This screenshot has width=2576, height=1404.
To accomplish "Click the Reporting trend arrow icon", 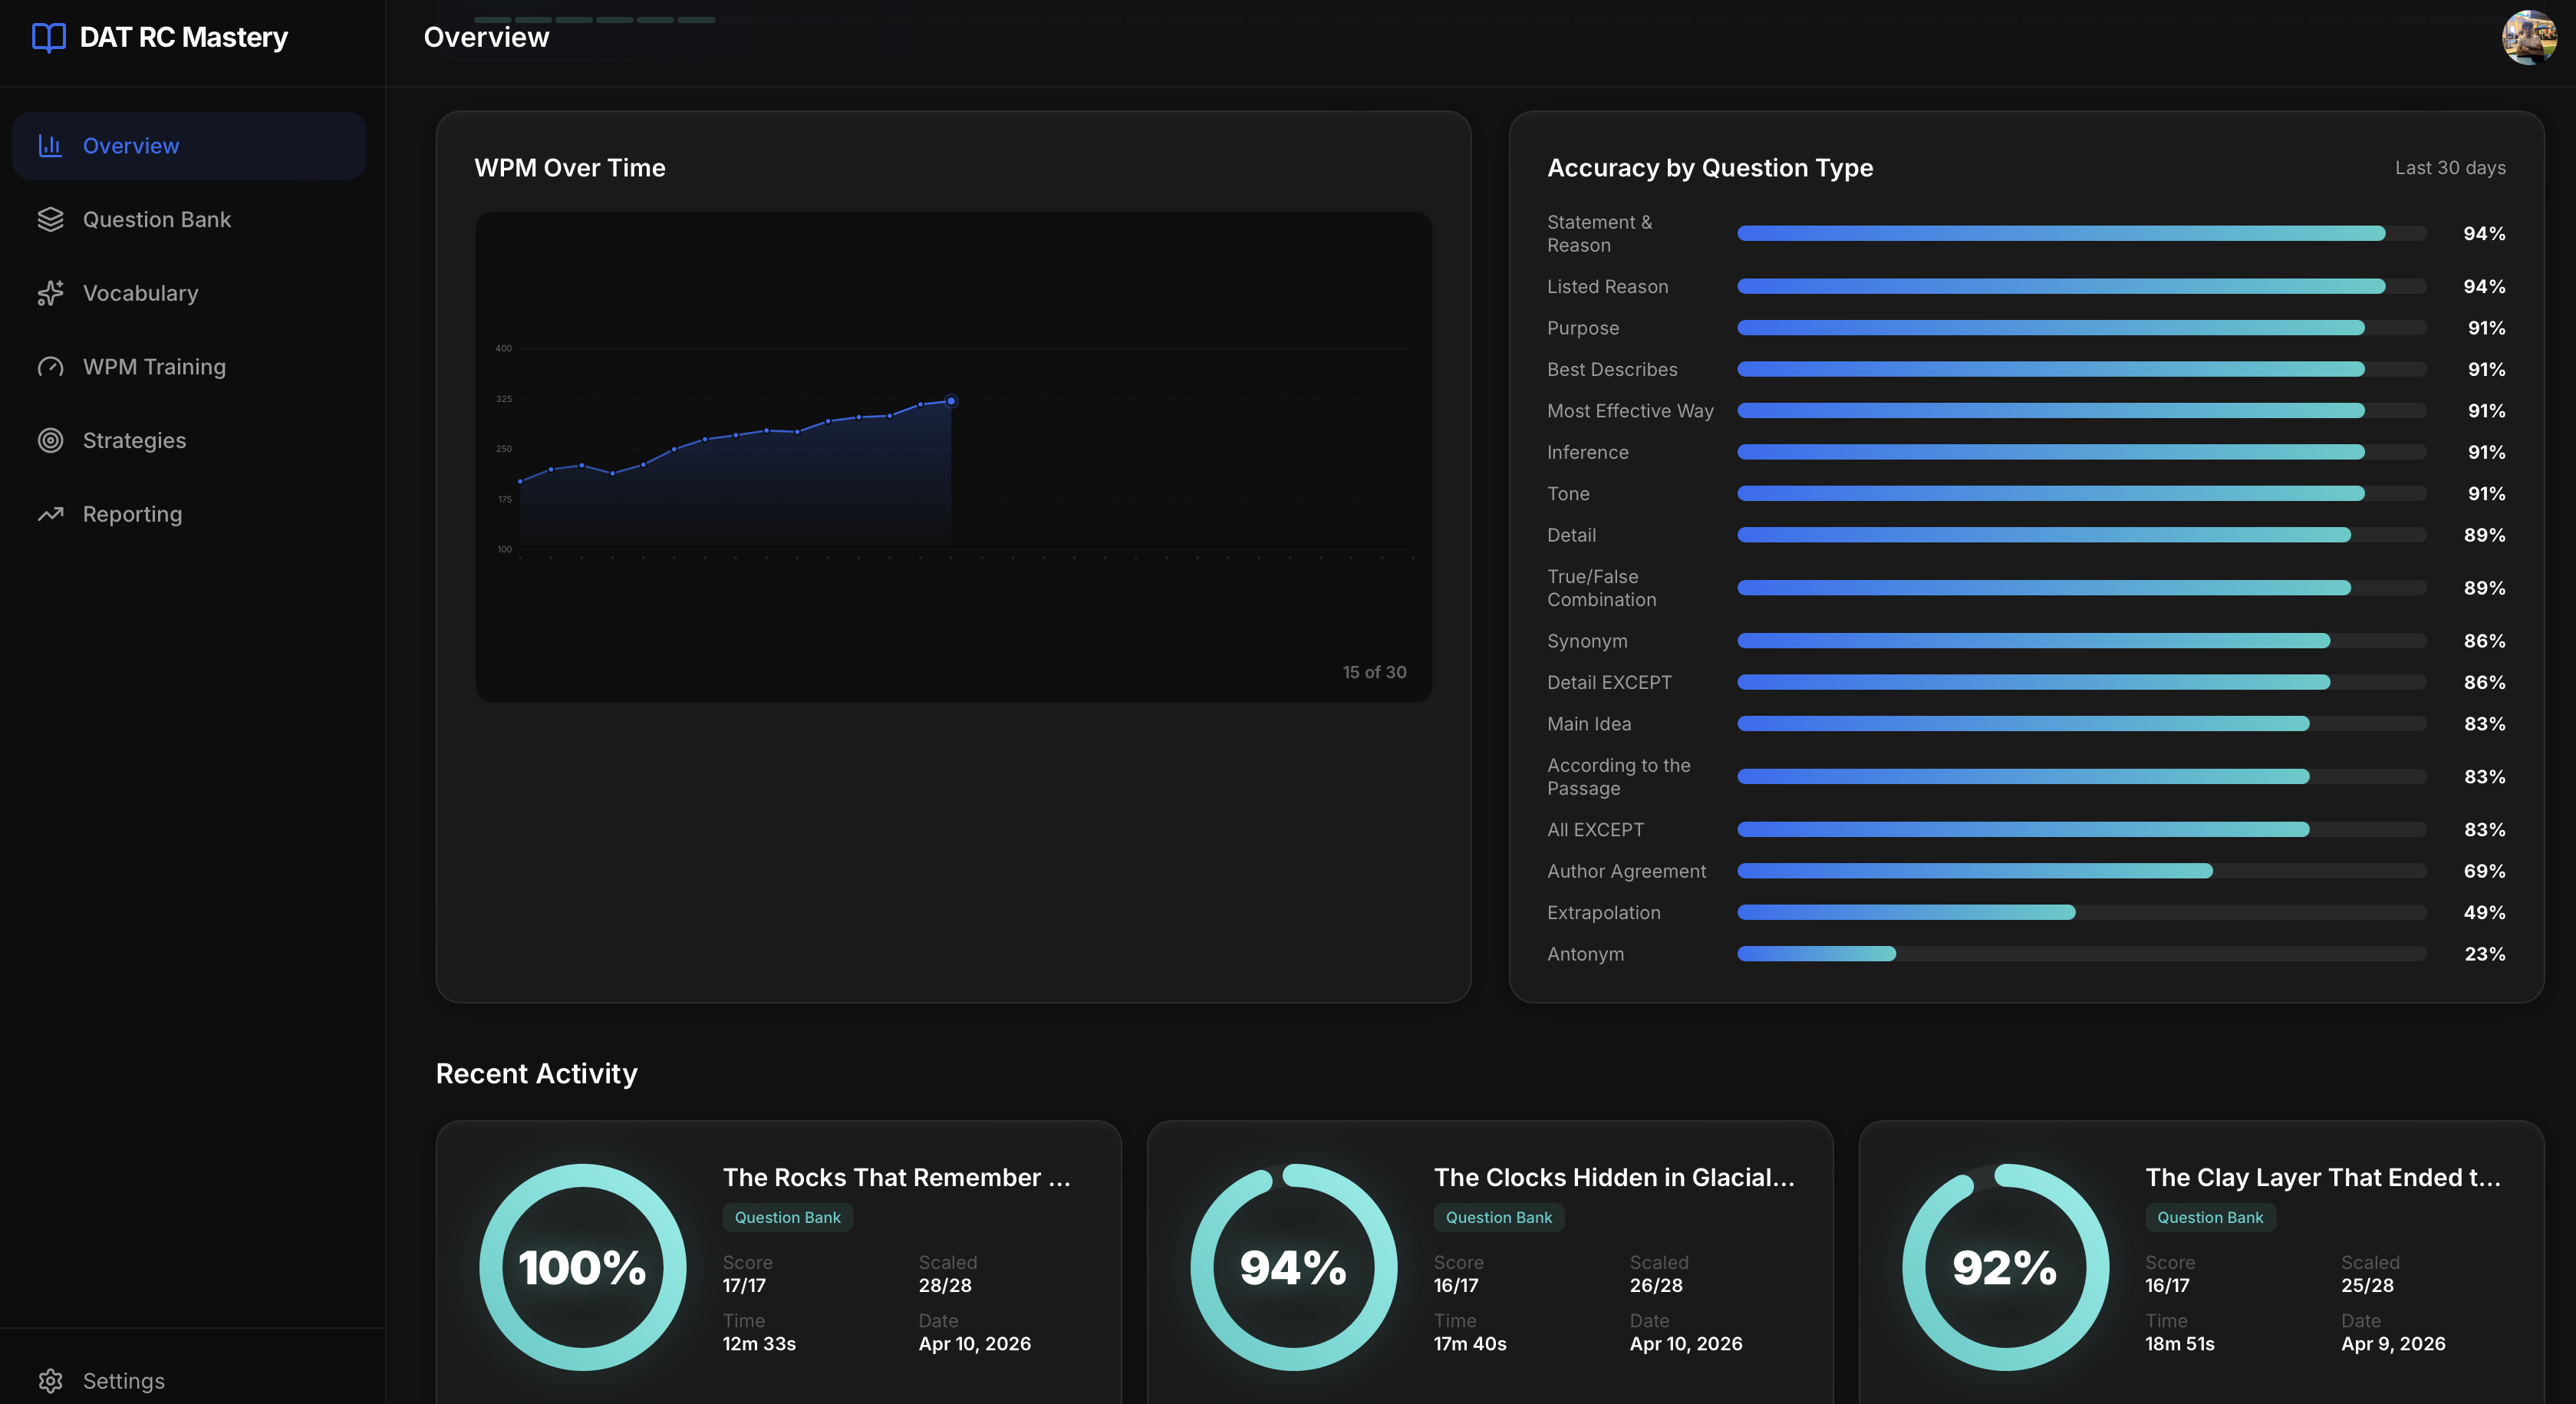I will click(x=50, y=514).
